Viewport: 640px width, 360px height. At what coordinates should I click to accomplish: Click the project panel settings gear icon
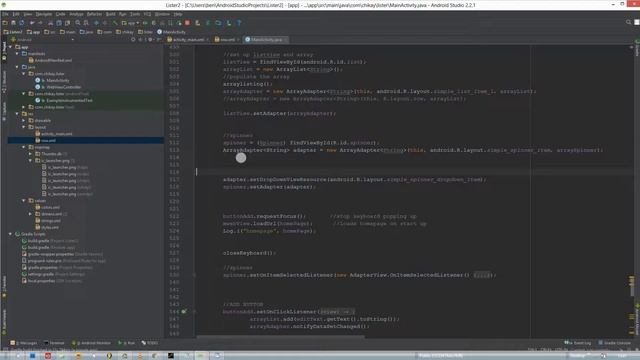pos(150,40)
